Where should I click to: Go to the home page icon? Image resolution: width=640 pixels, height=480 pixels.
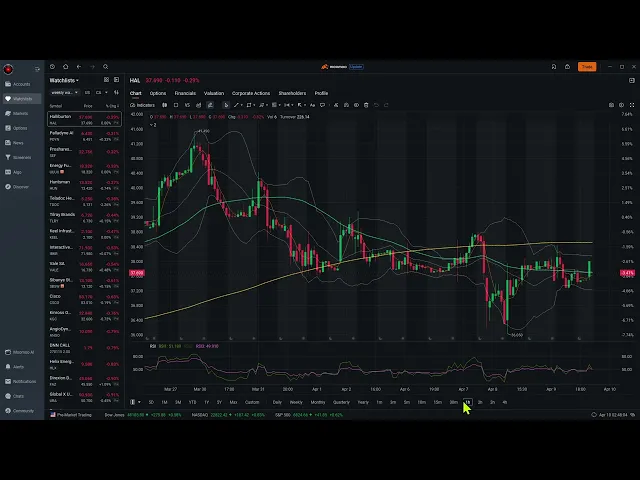[66, 67]
